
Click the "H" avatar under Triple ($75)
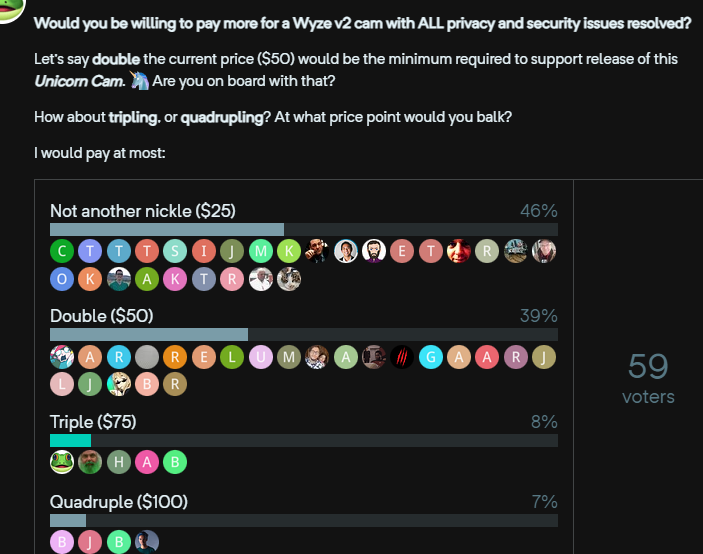[119, 462]
